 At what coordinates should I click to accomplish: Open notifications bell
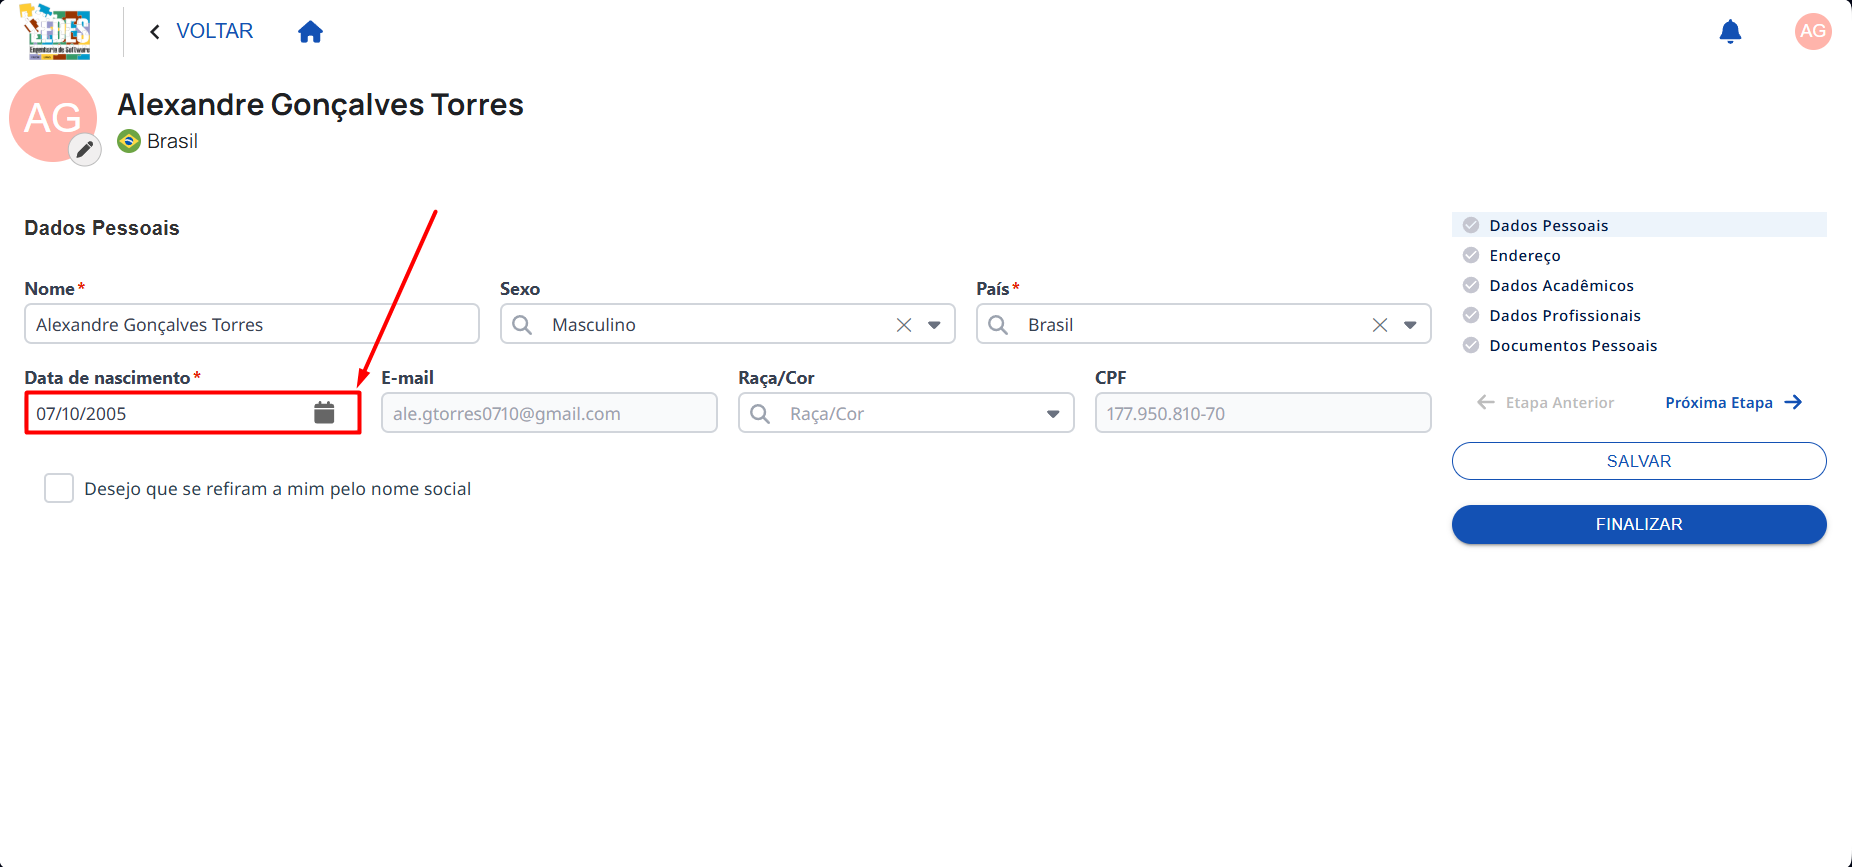point(1730,32)
